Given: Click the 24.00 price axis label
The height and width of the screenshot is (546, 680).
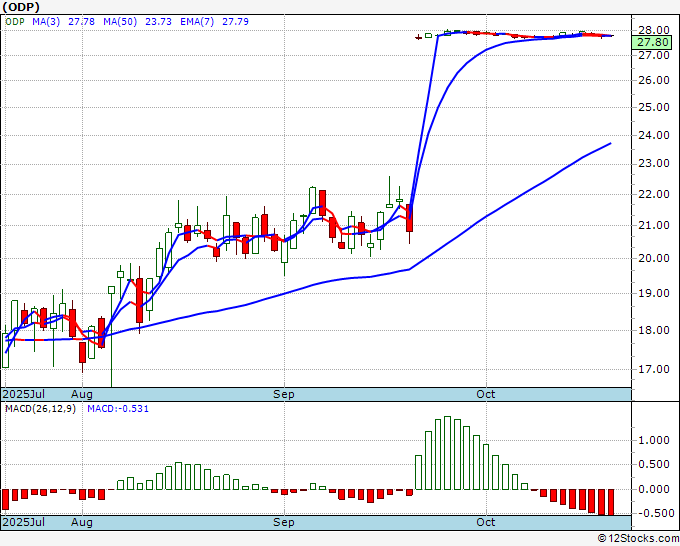Looking at the screenshot, I should (x=654, y=135).
